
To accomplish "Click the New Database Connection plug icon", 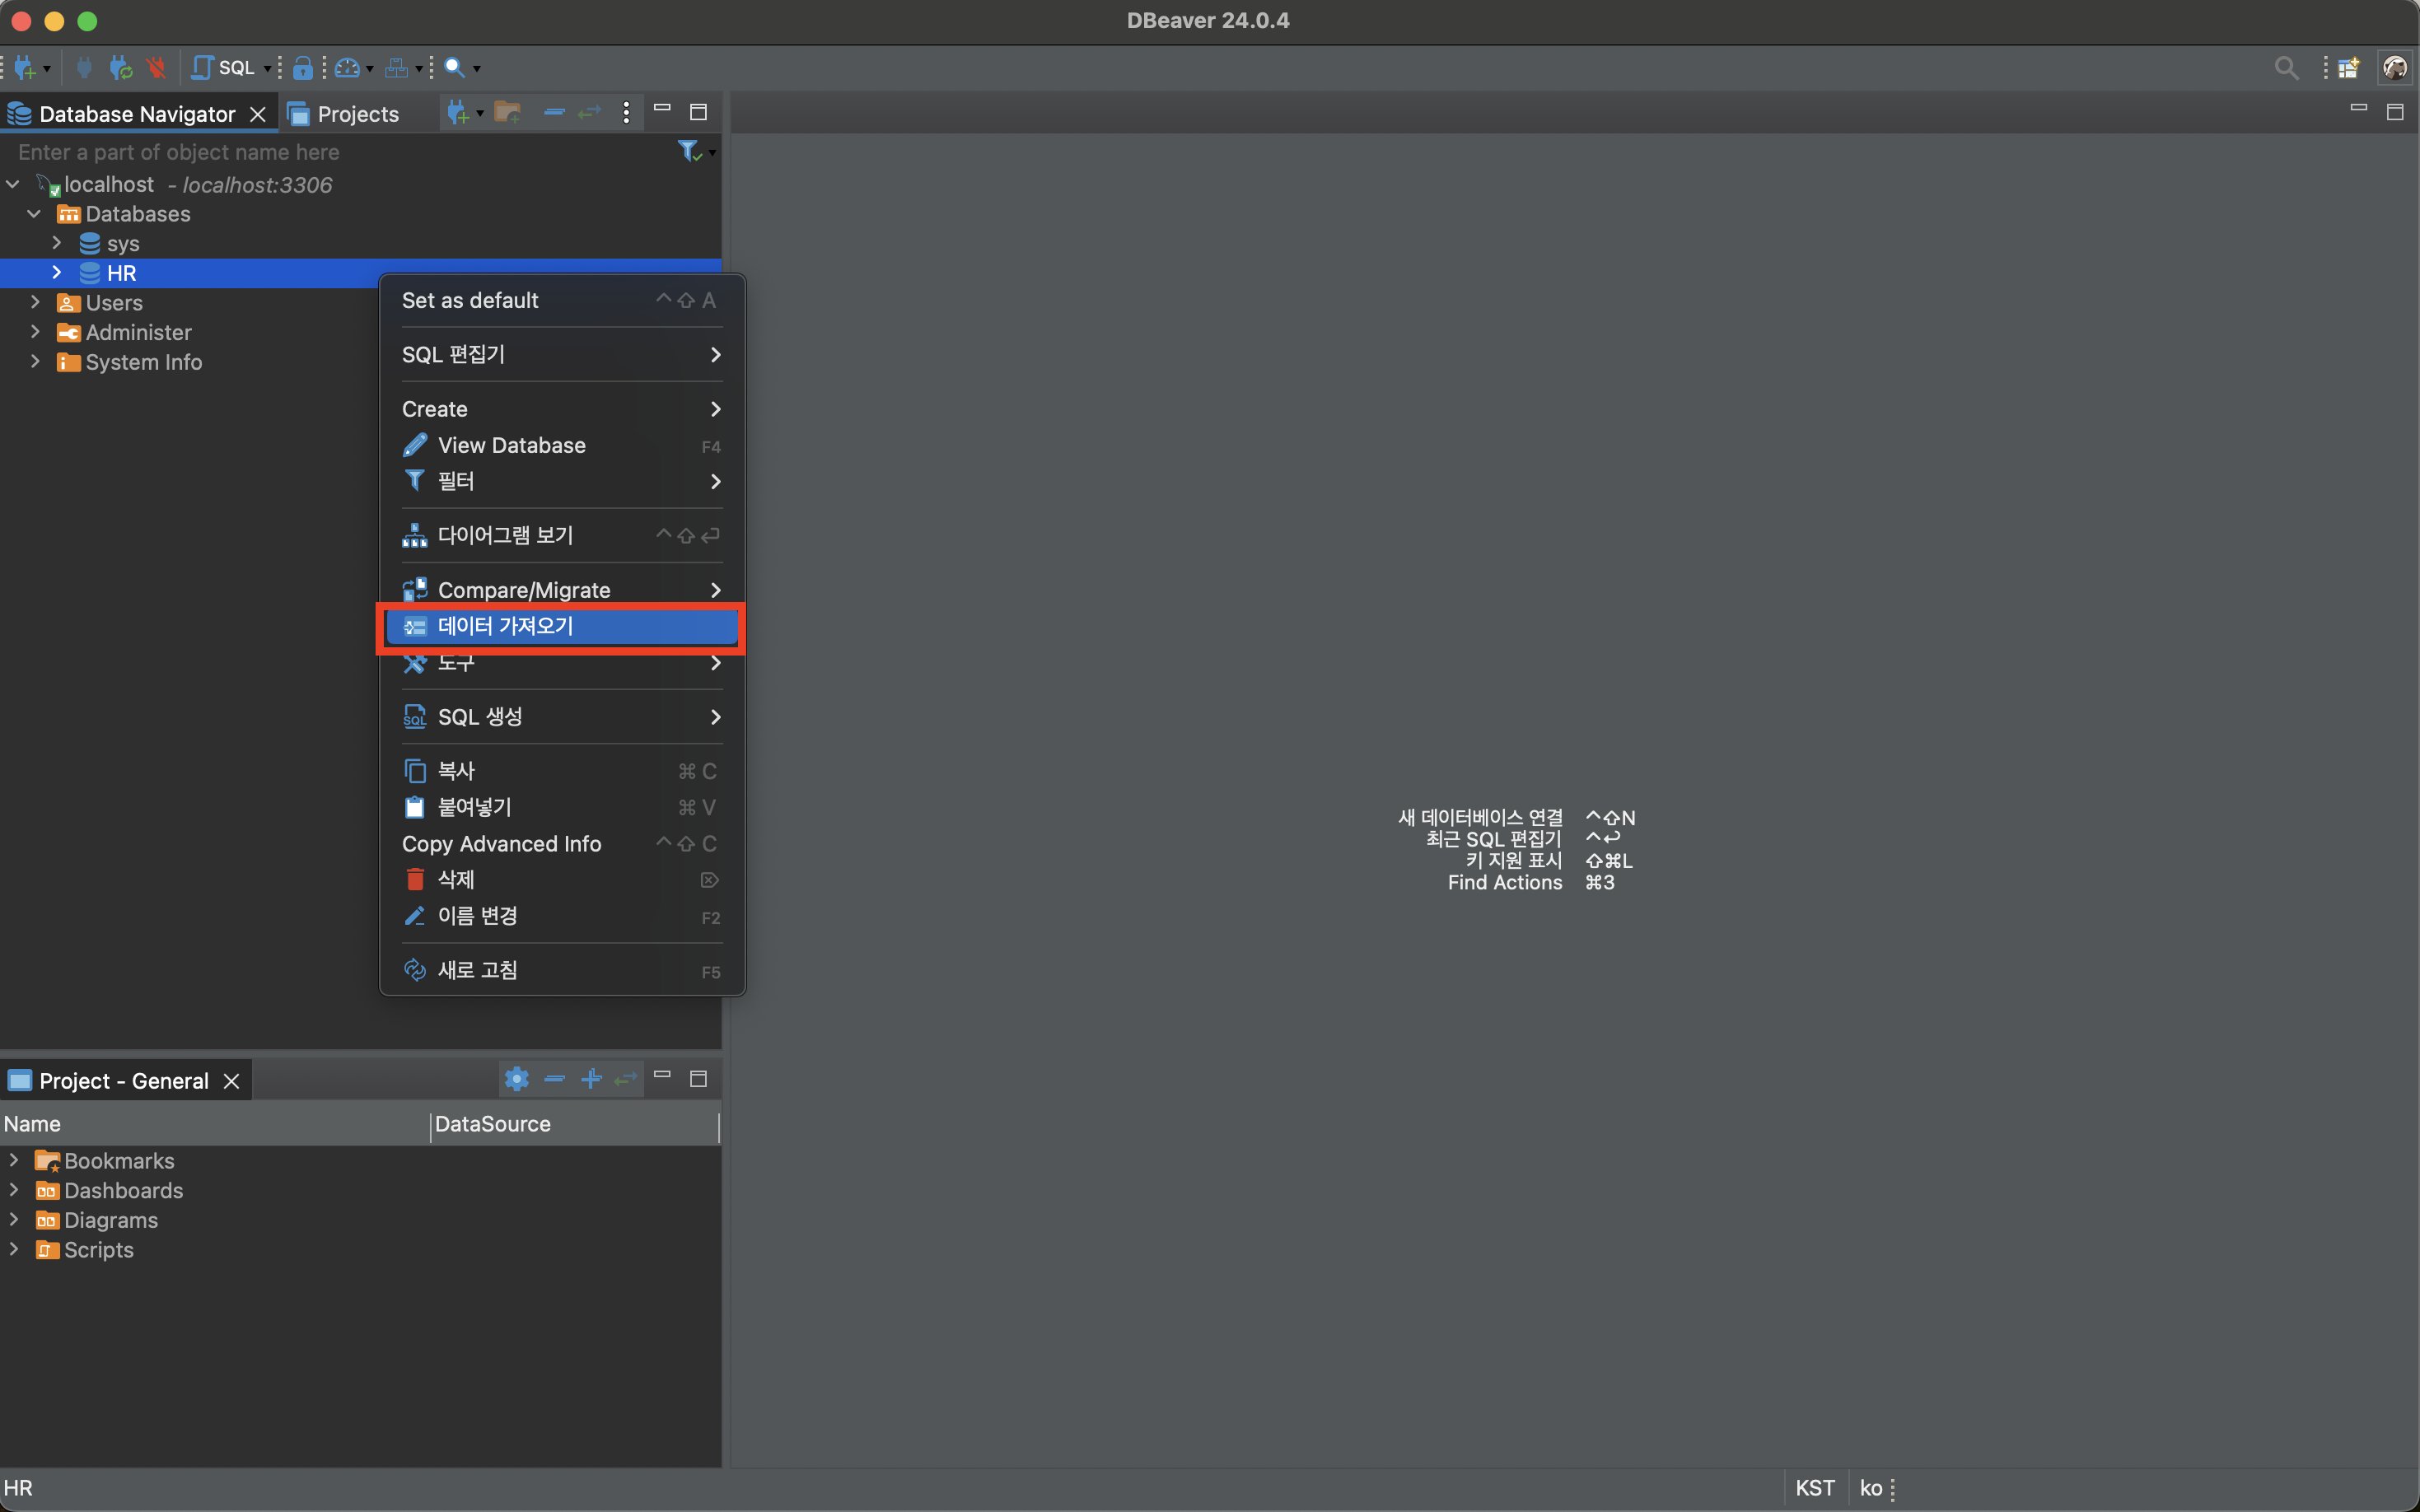I will (x=25, y=67).
